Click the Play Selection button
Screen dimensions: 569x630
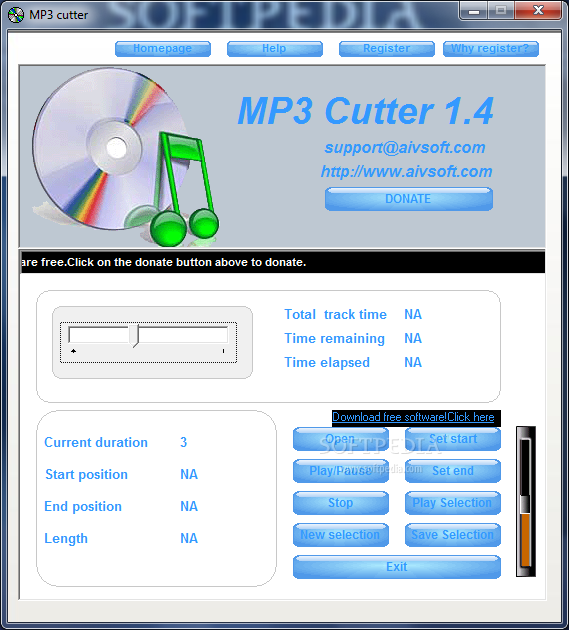(453, 503)
